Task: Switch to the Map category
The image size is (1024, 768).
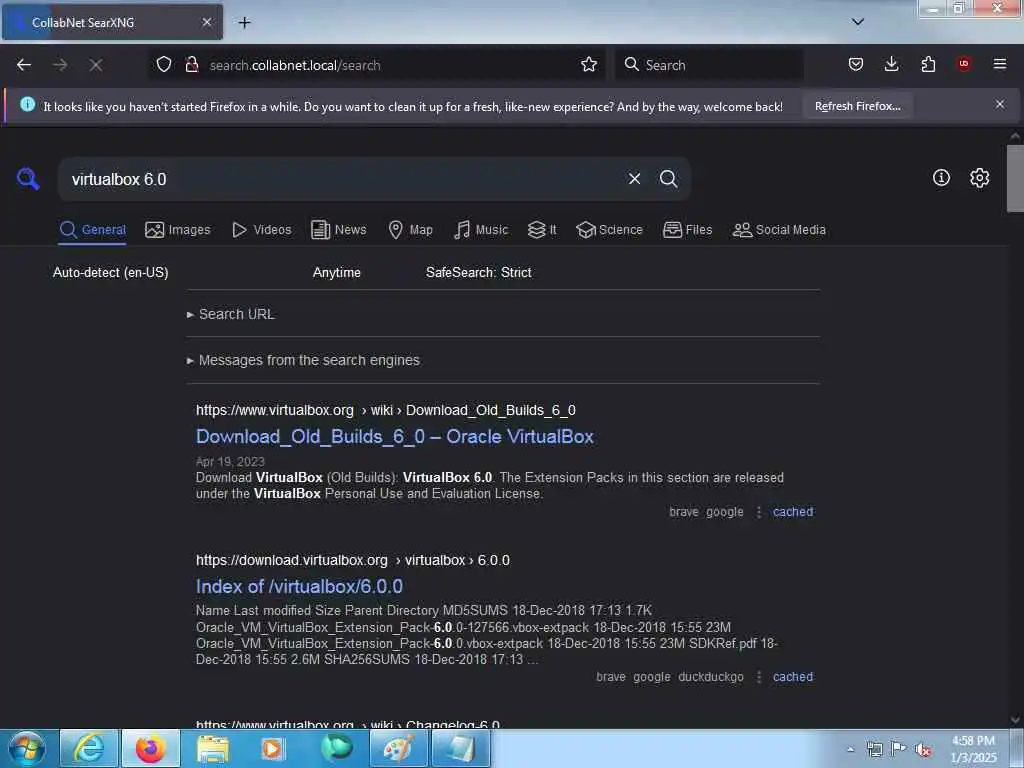Action: tap(410, 230)
